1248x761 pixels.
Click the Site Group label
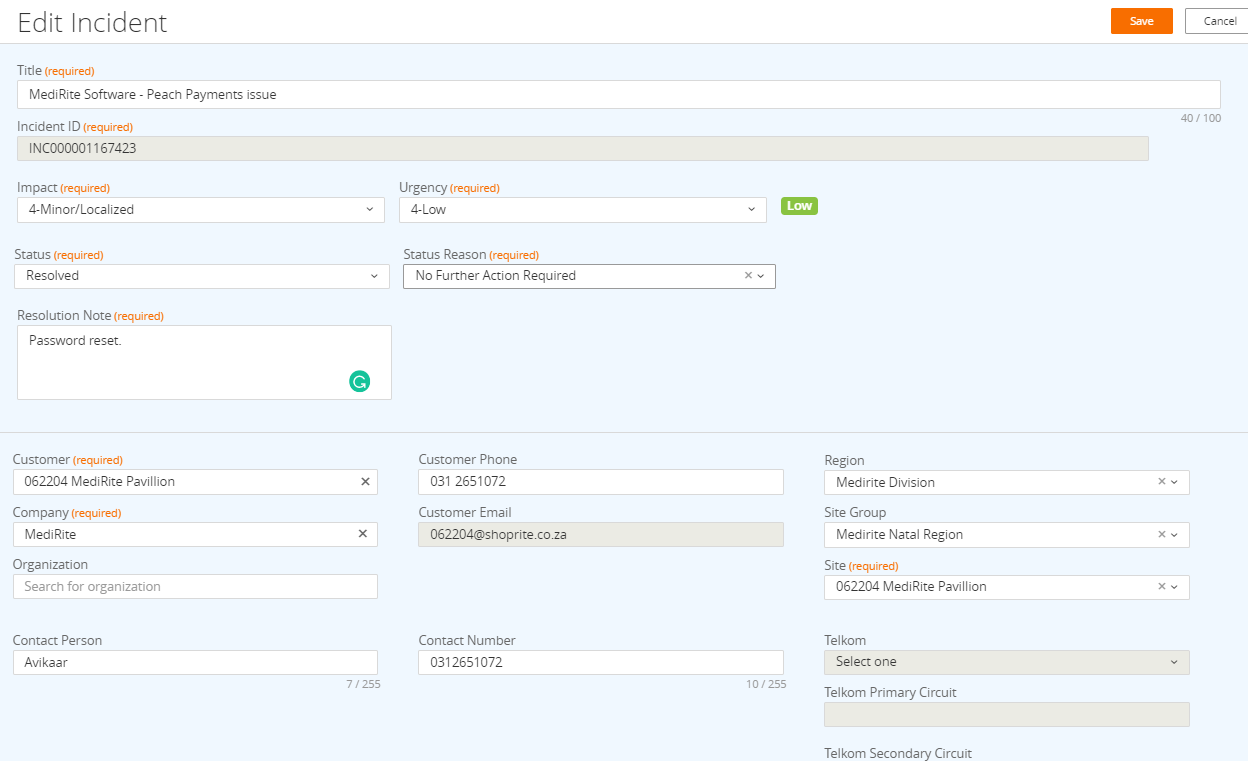[855, 512]
